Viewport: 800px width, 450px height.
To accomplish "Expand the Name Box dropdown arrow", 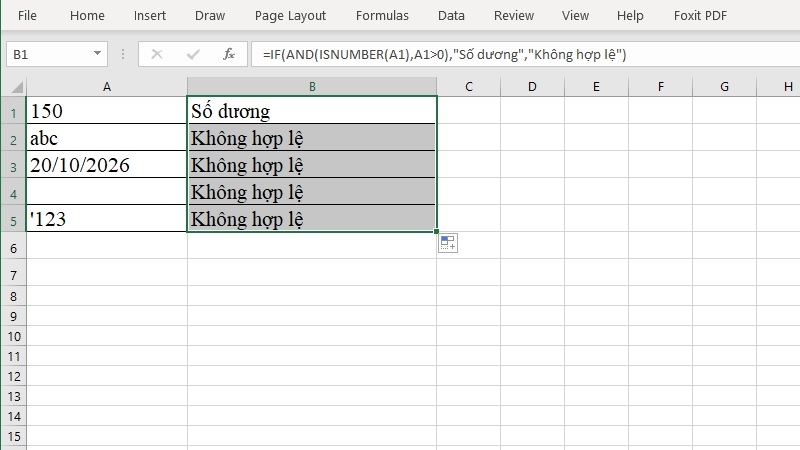I will coord(97,54).
